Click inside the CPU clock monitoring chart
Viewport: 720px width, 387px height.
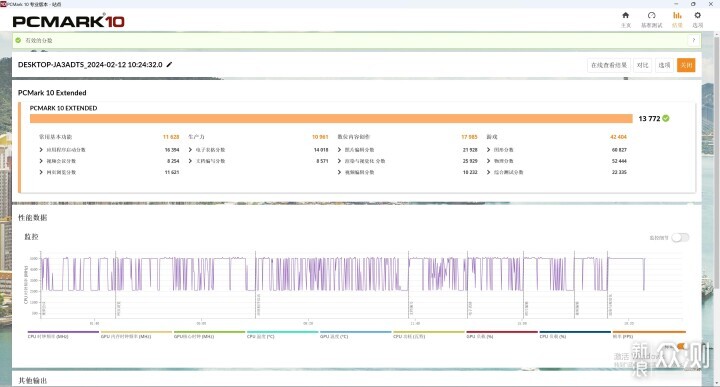point(361,285)
